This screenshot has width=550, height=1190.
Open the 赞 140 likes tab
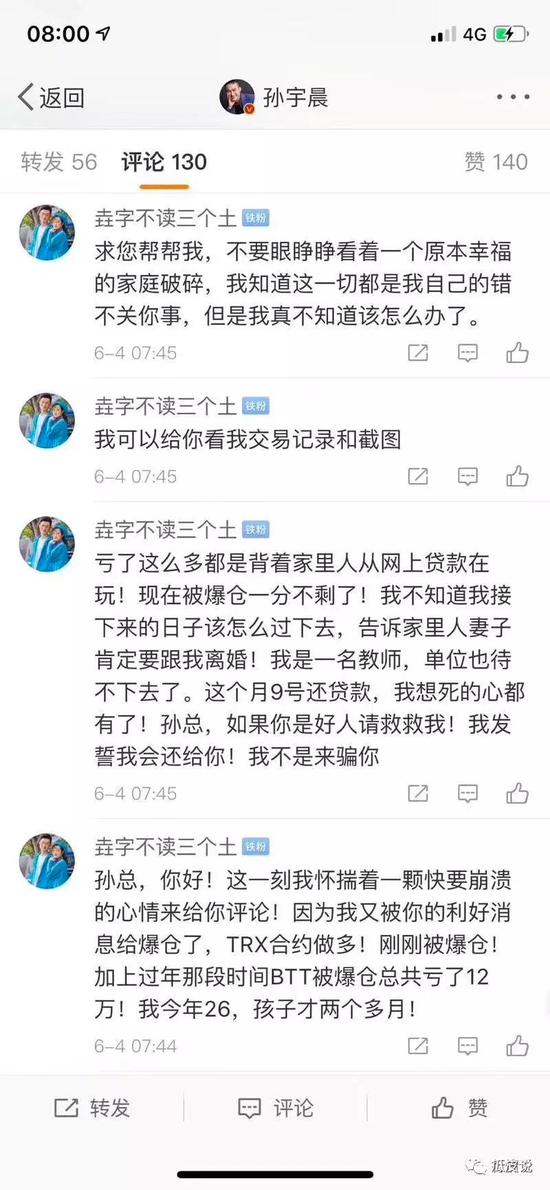click(x=496, y=162)
